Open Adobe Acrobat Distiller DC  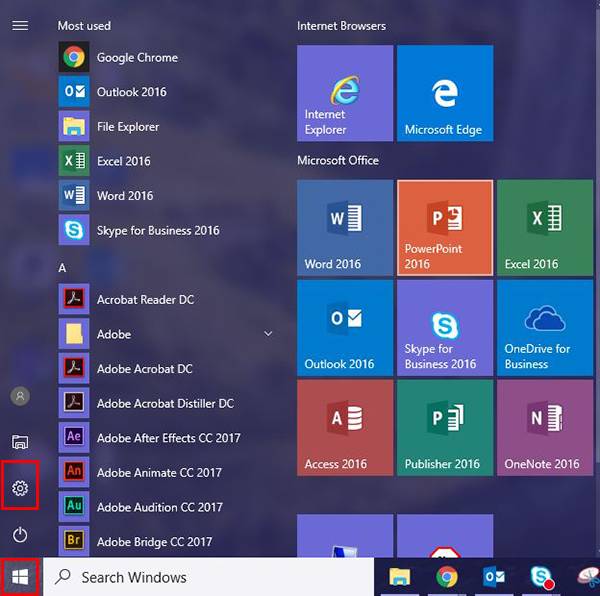tap(166, 403)
